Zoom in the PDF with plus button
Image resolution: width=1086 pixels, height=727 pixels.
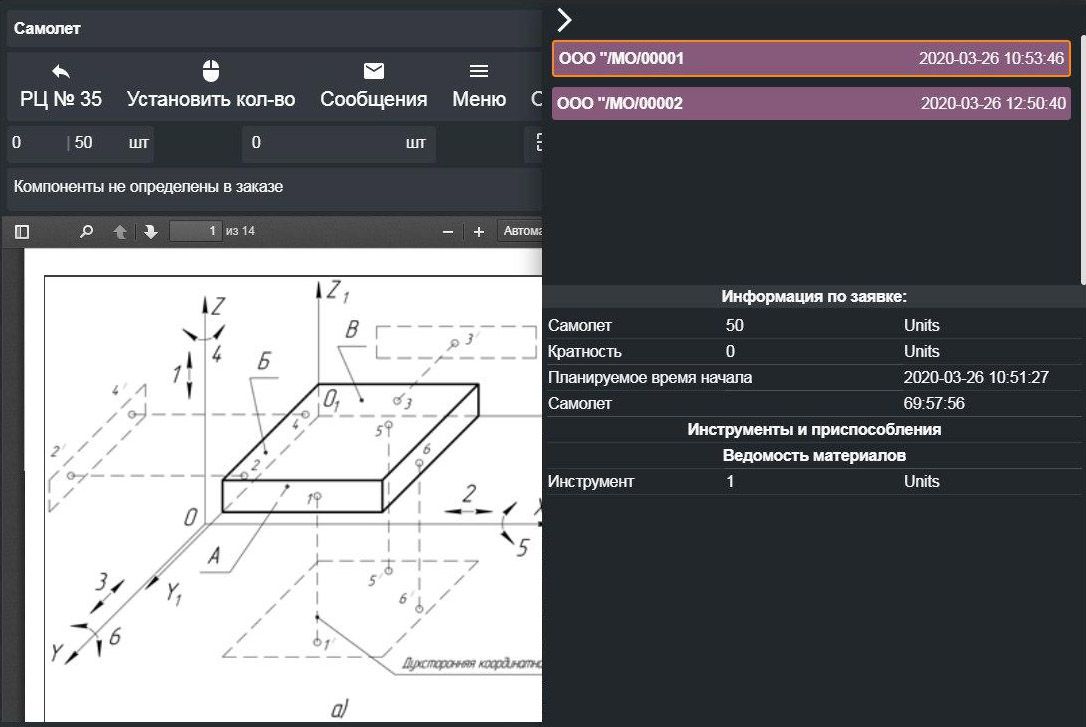(479, 232)
